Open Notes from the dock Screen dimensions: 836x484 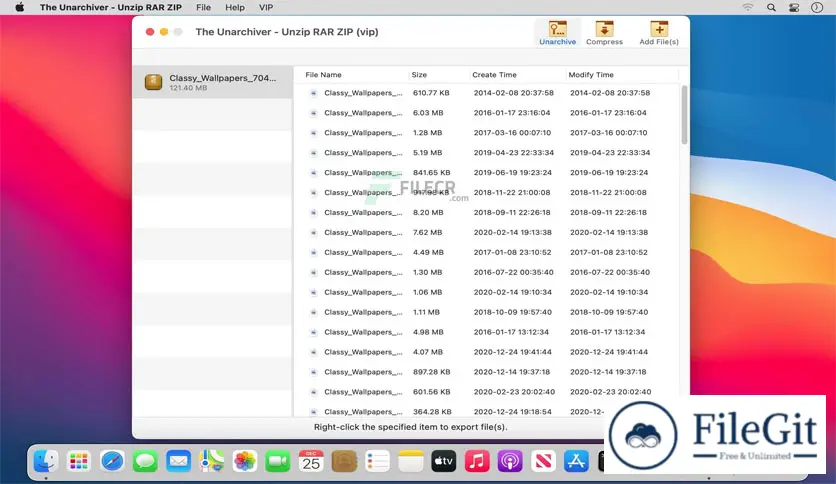coord(411,461)
